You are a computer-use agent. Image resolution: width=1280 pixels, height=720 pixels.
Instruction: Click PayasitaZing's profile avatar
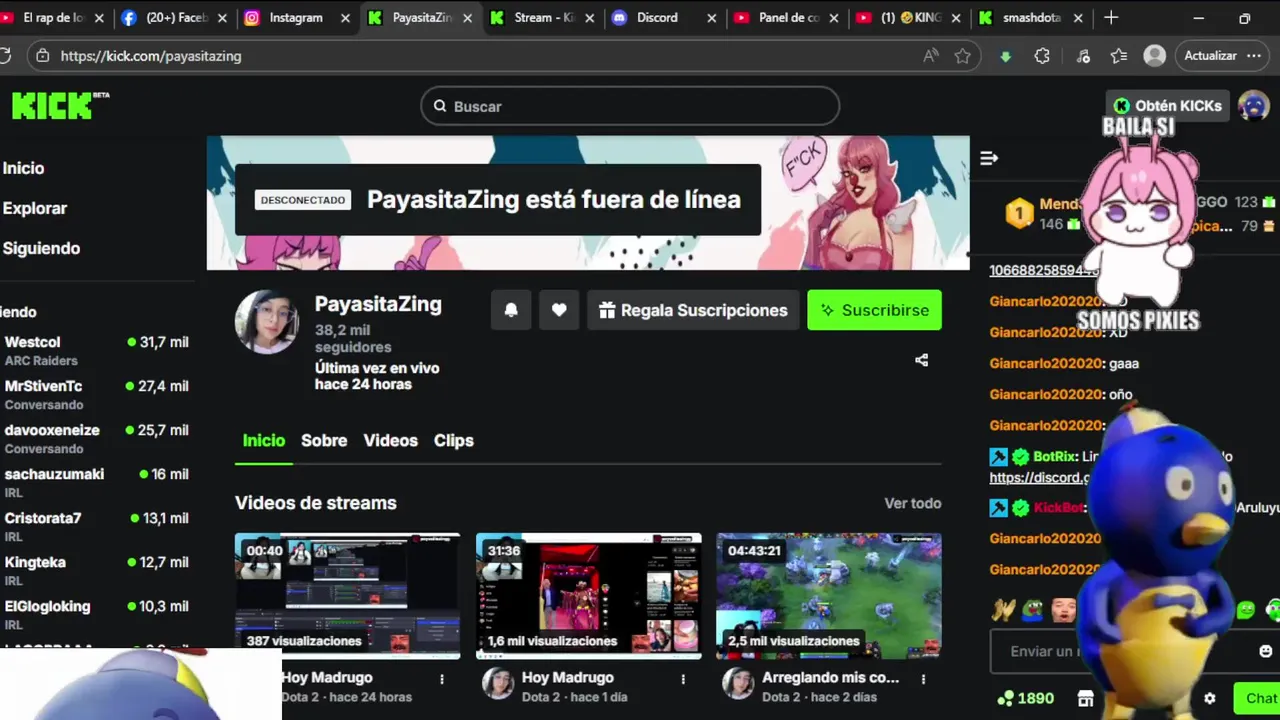click(266, 322)
